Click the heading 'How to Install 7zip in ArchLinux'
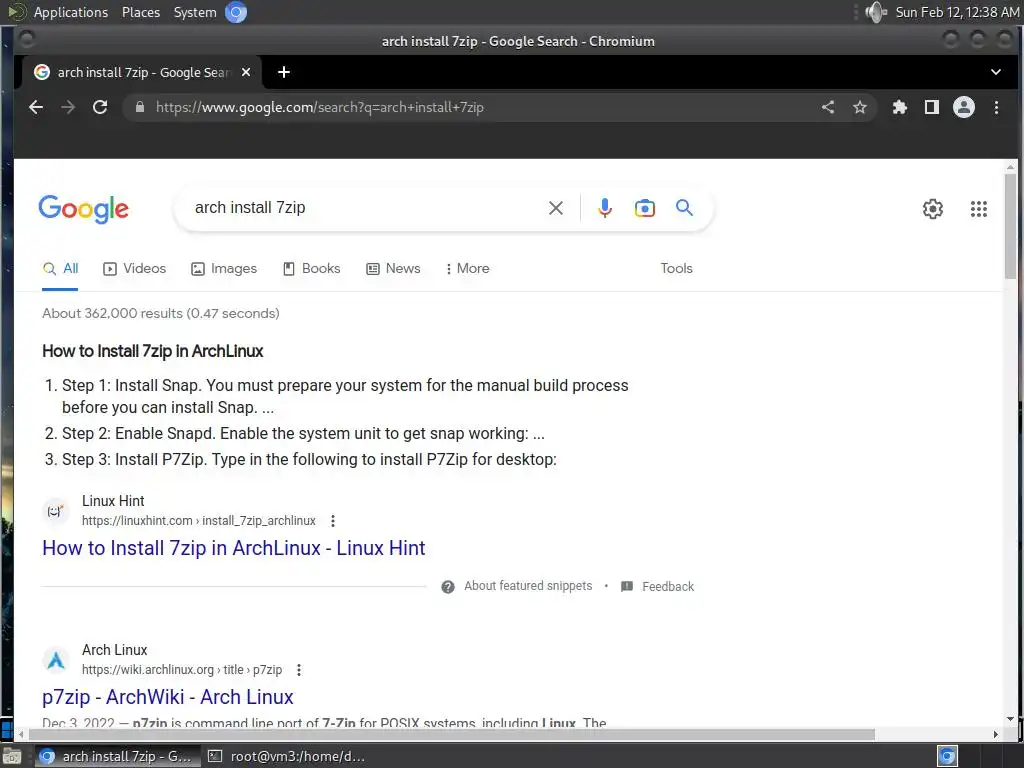The width and height of the screenshot is (1024, 768). point(153,351)
